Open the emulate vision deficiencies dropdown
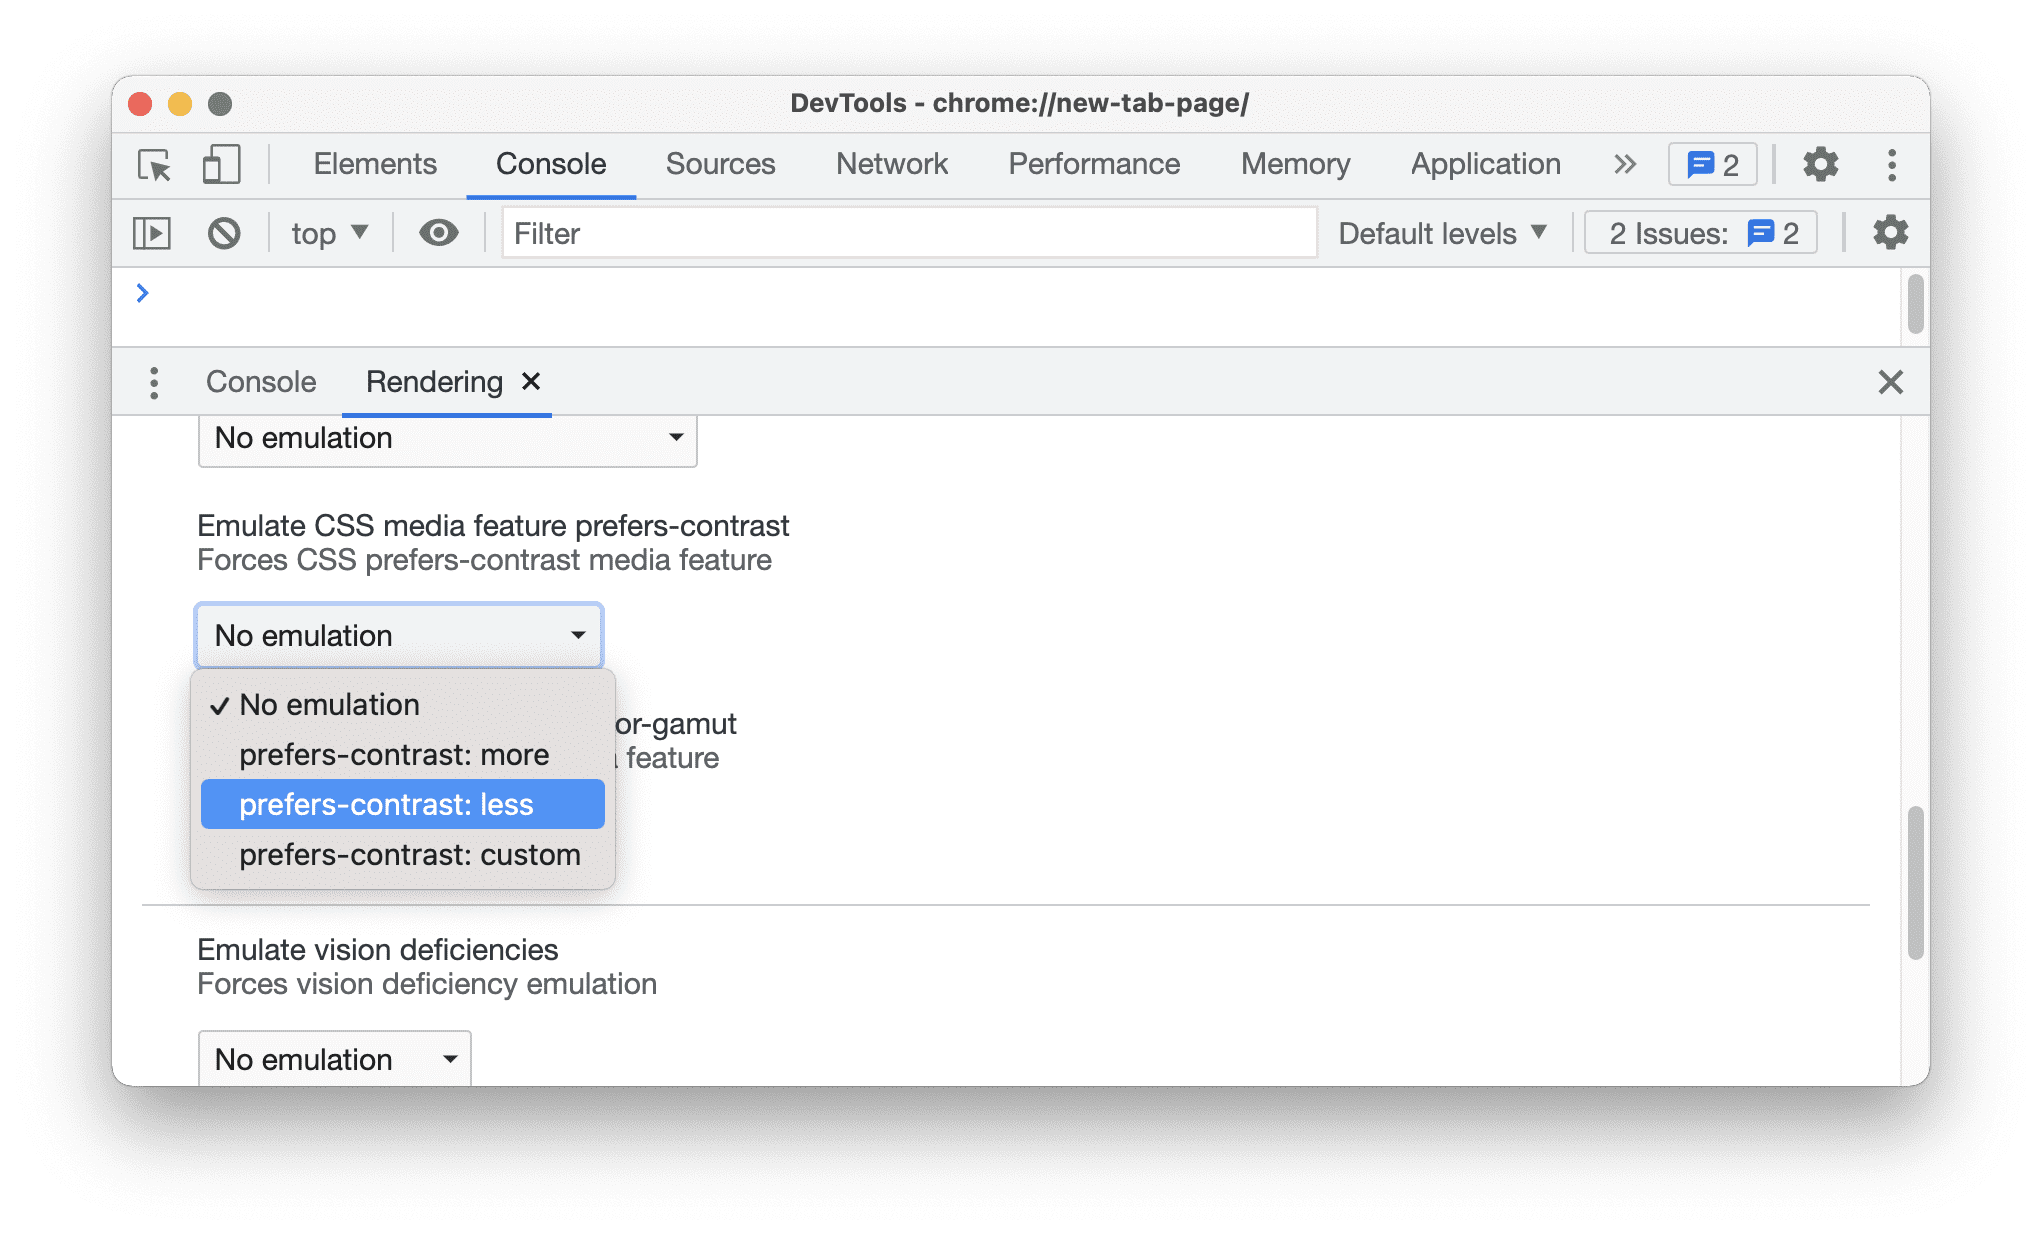Image resolution: width=2042 pixels, height=1234 pixels. [x=333, y=1059]
